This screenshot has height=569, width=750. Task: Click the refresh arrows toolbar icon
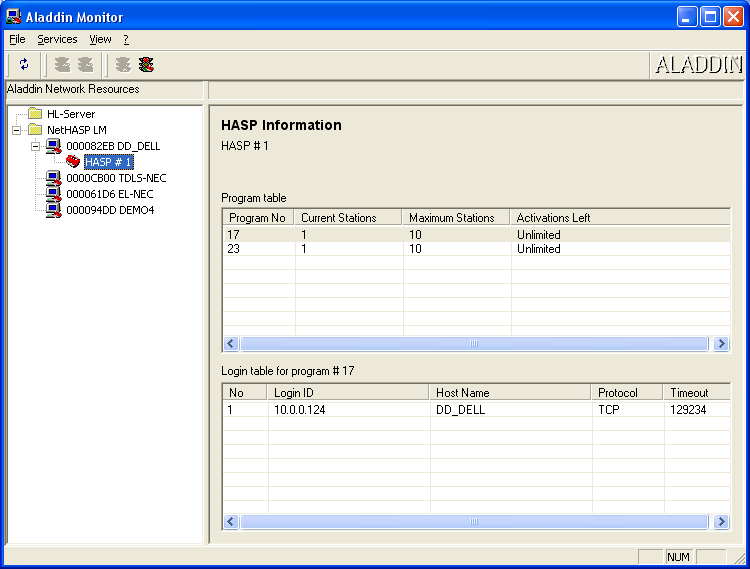[x=24, y=65]
